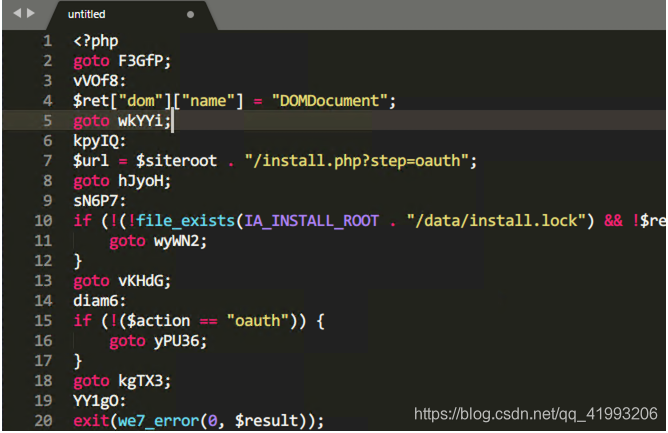Screen dimensions: 668x433
Task: Click the '&&' operator on line 10
Action: point(613,221)
